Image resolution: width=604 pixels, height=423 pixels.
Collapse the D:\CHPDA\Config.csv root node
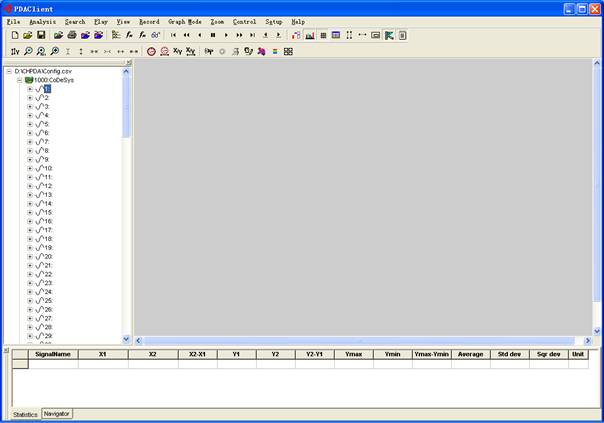pos(9,71)
